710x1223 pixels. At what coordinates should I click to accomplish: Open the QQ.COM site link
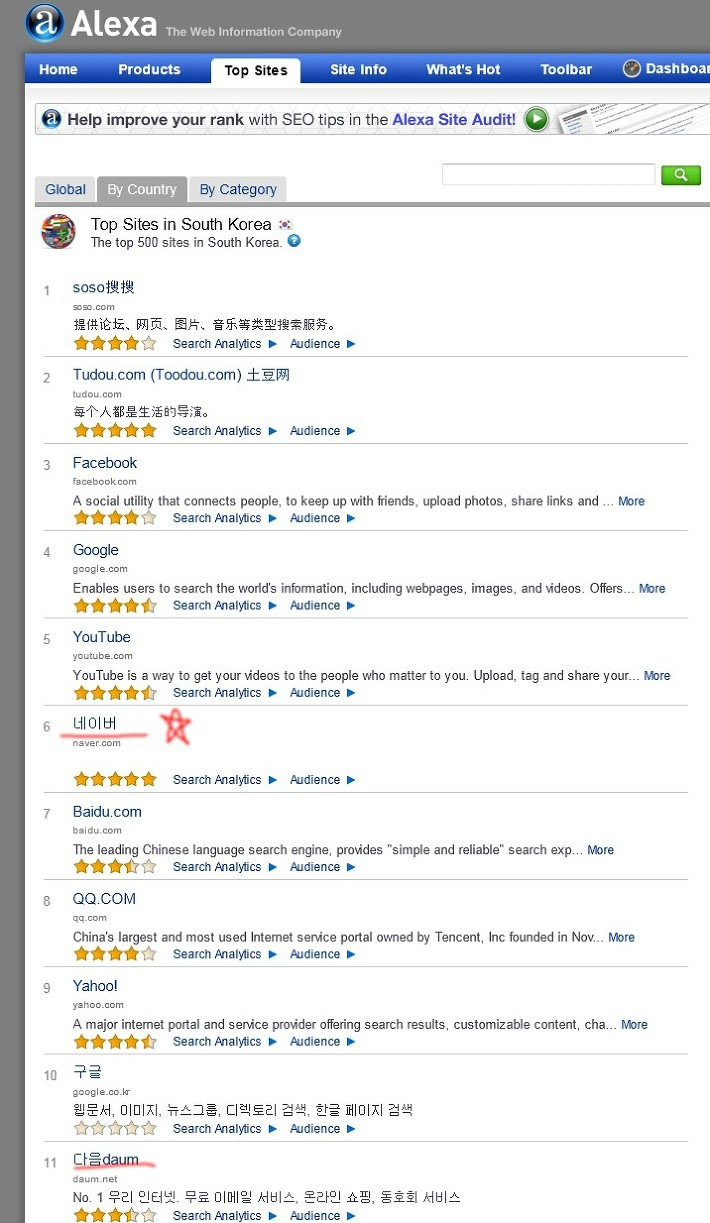click(x=104, y=899)
